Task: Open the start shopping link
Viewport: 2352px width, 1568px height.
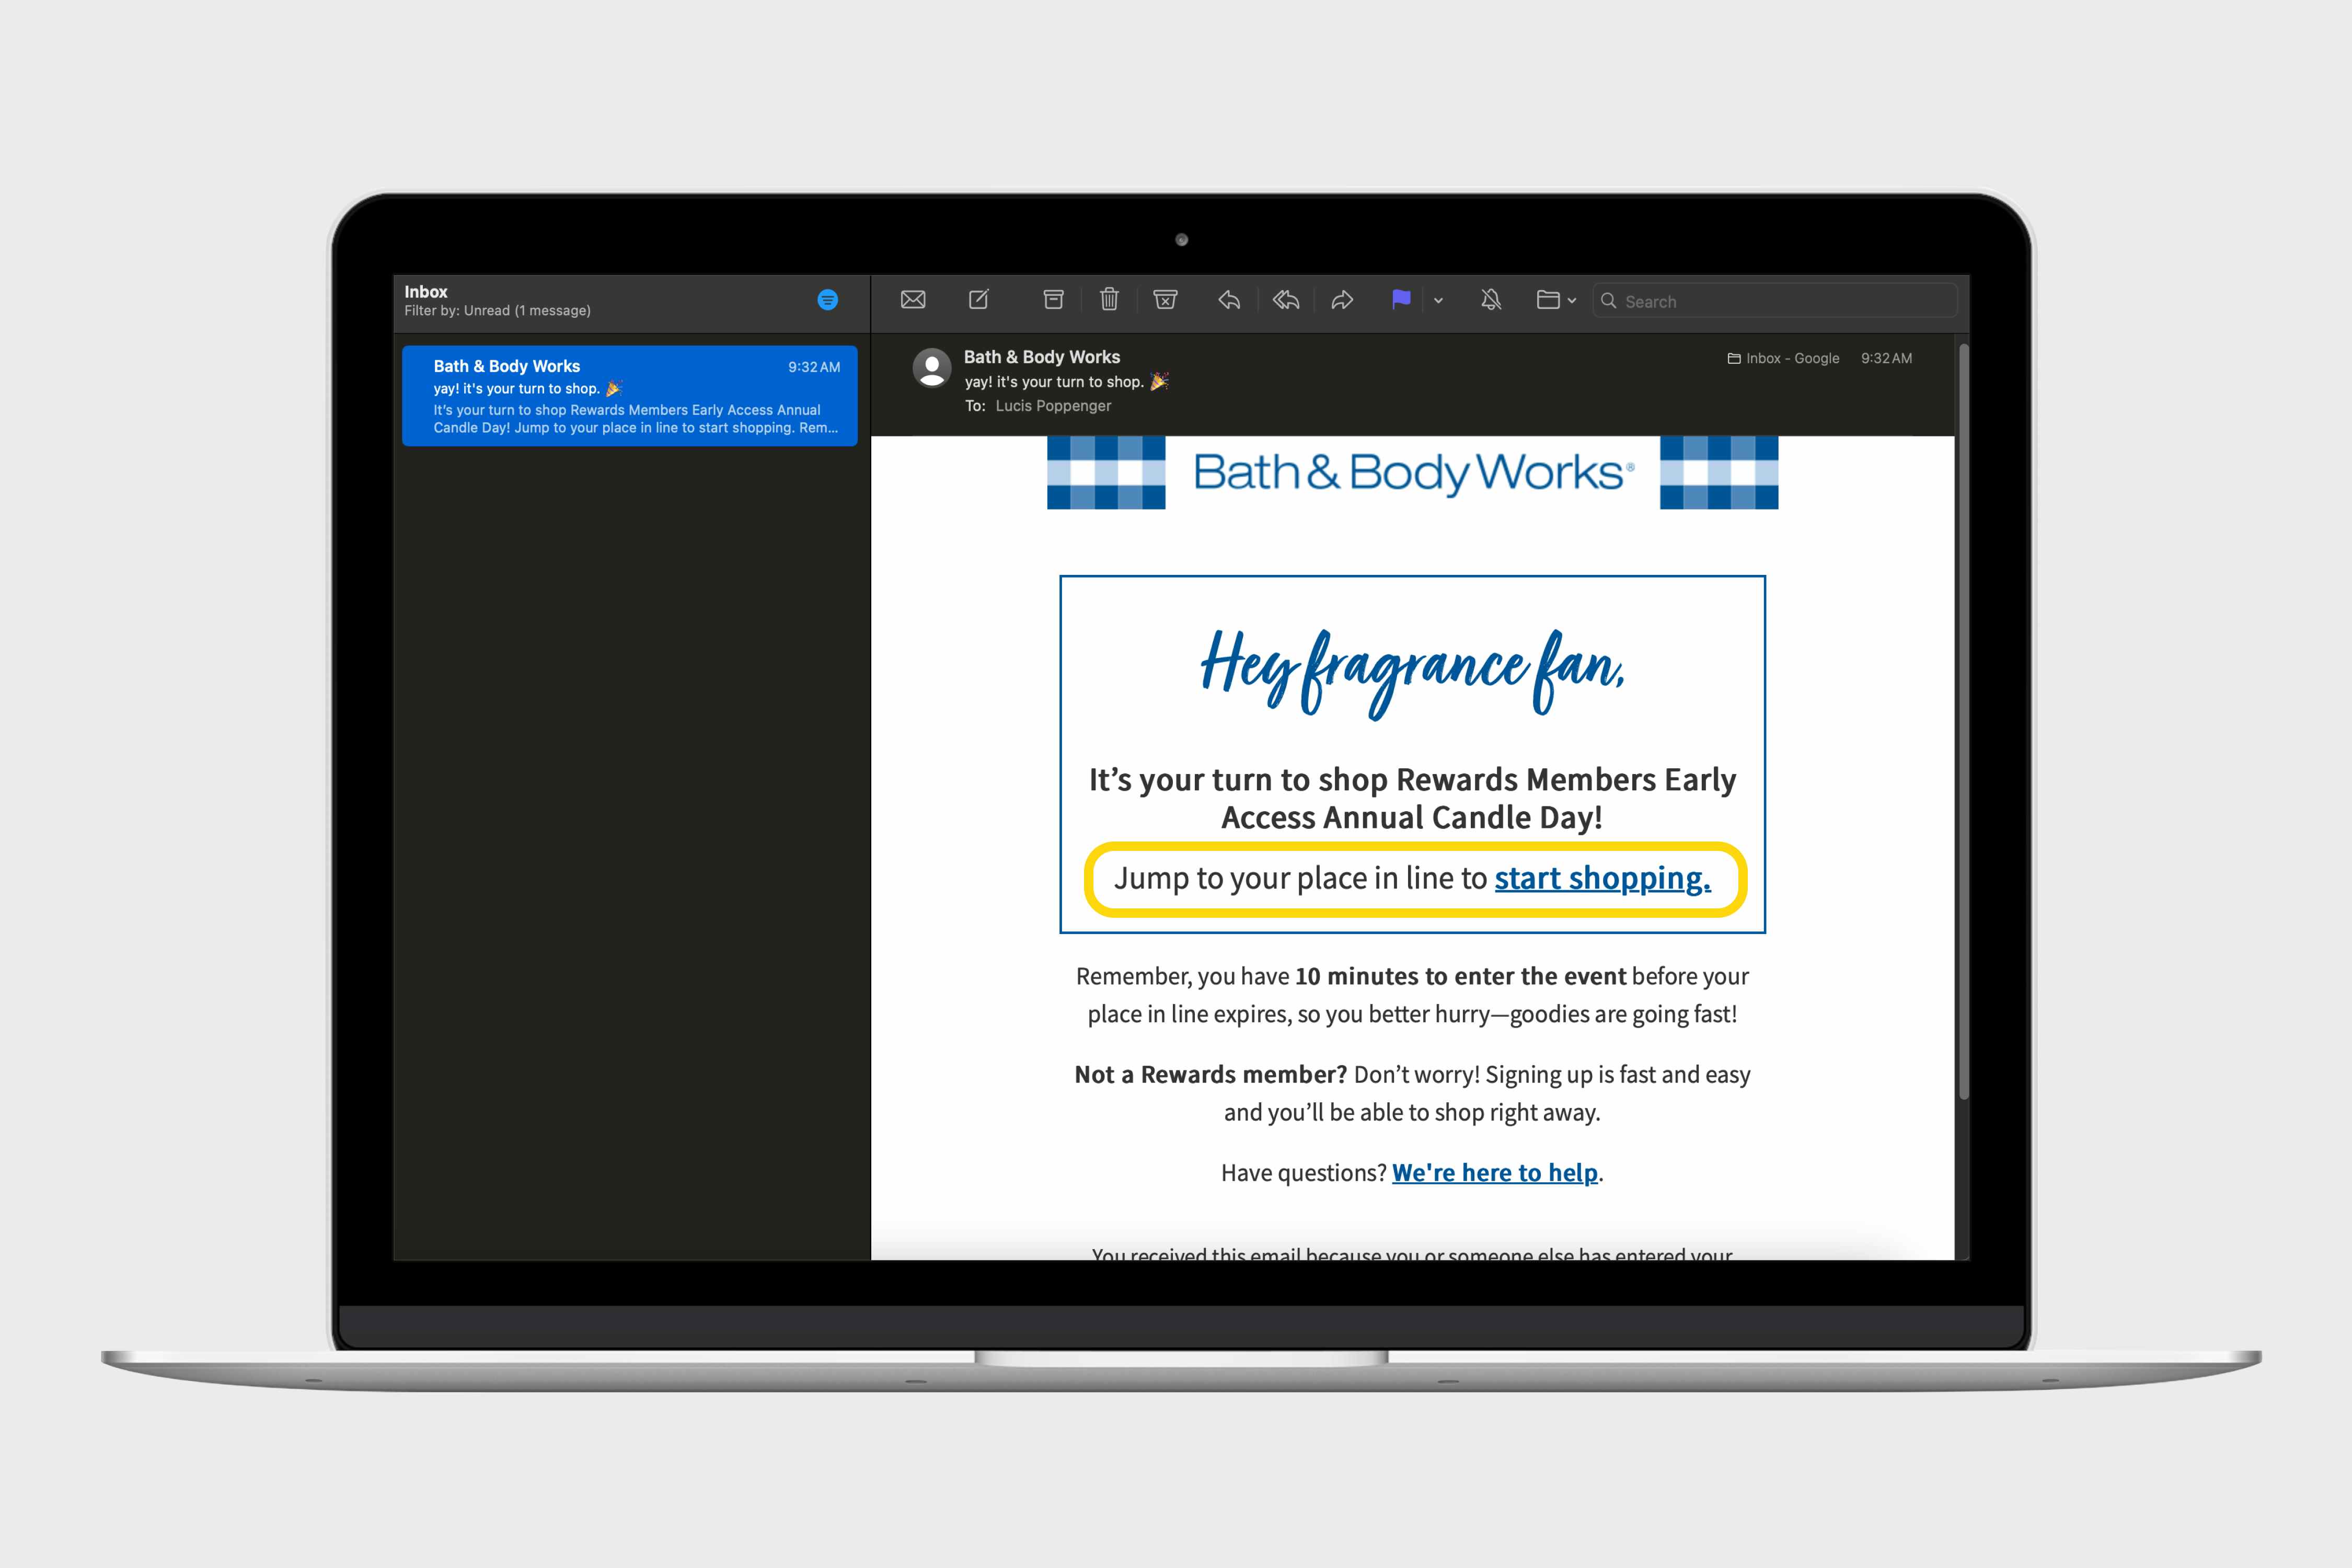Action: [1602, 878]
